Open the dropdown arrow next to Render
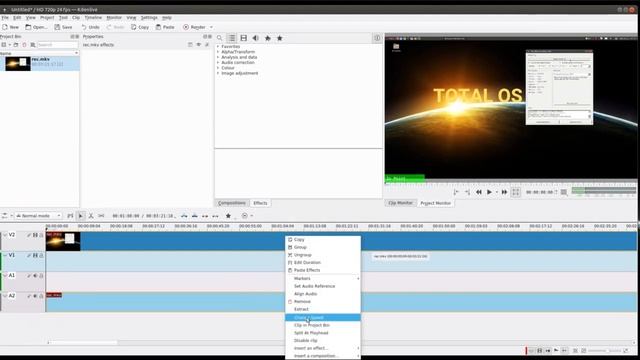Image resolution: width=640 pixels, height=360 pixels. coord(211,27)
